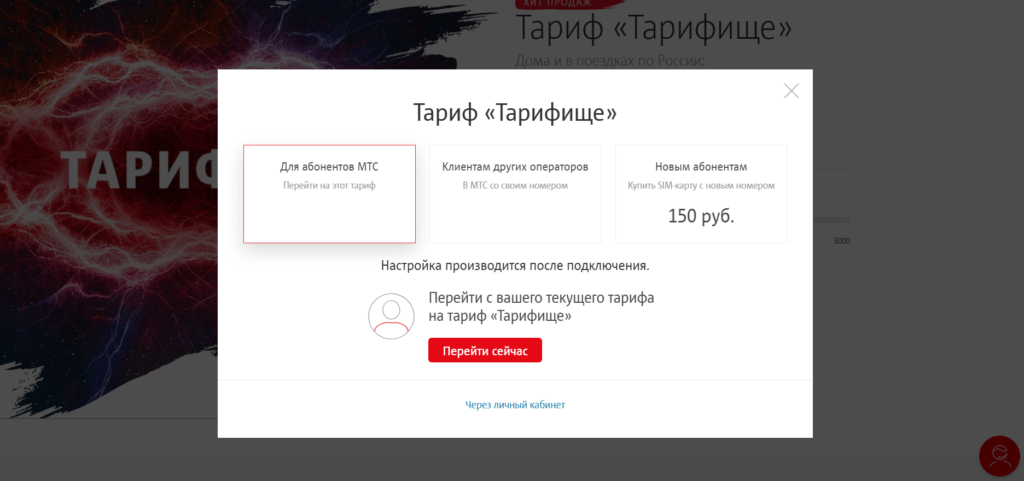1024x481 pixels.
Task: Click «Купить SIM-карту с новым номером» caption
Action: click(701, 186)
